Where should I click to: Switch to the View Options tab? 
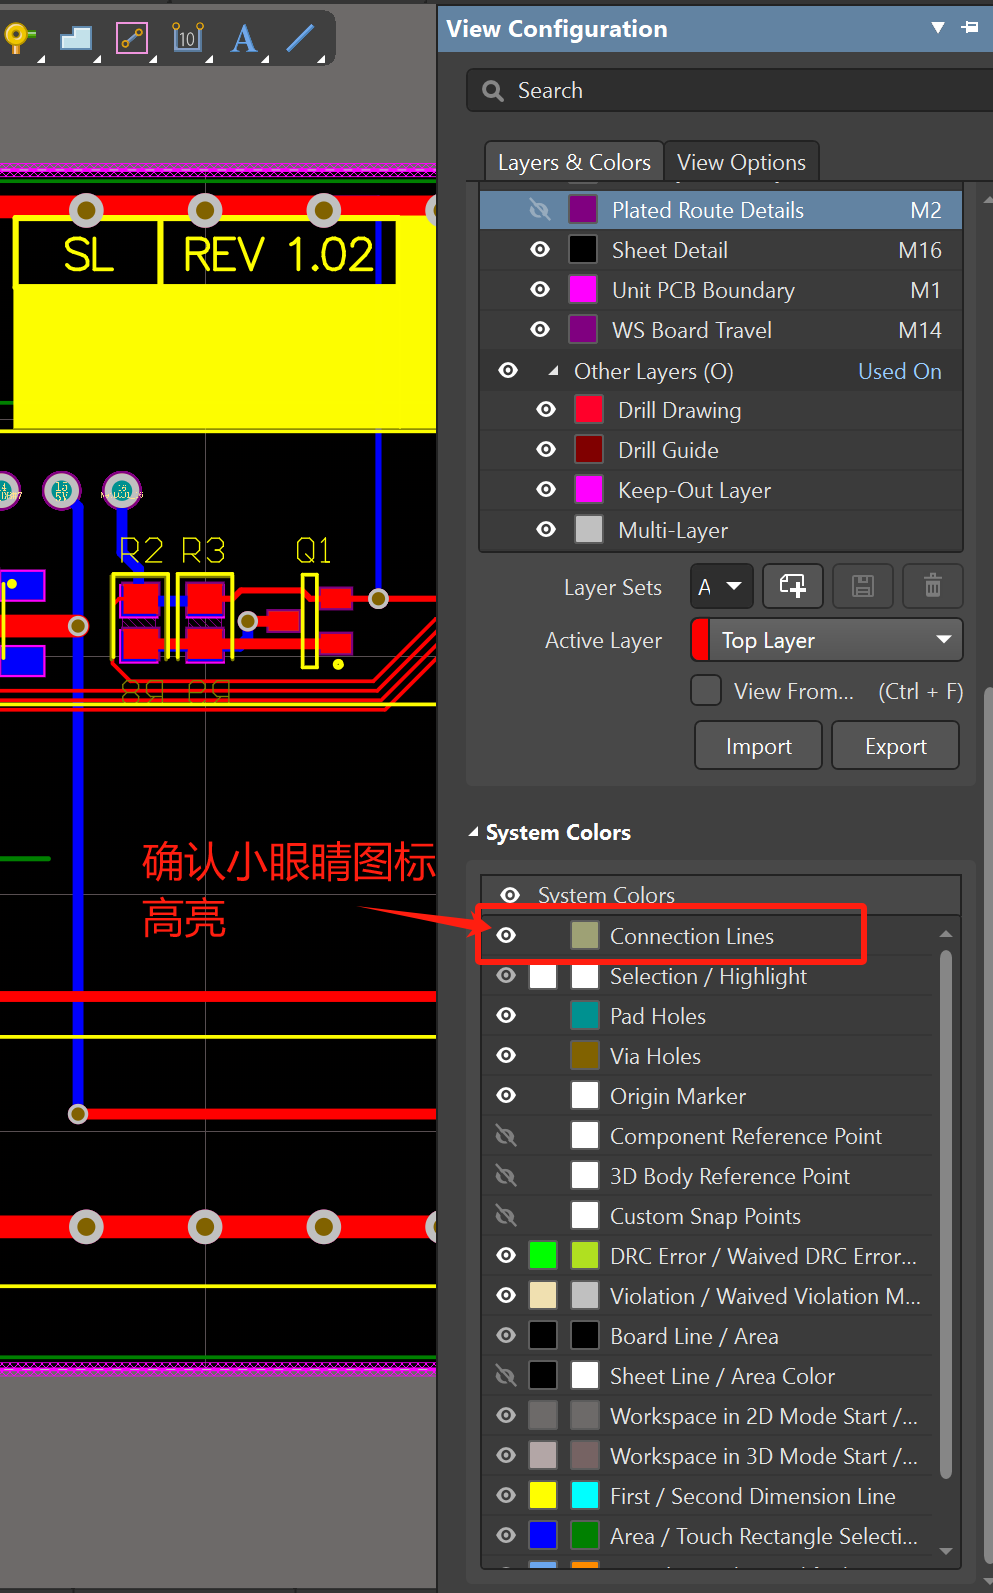[741, 162]
